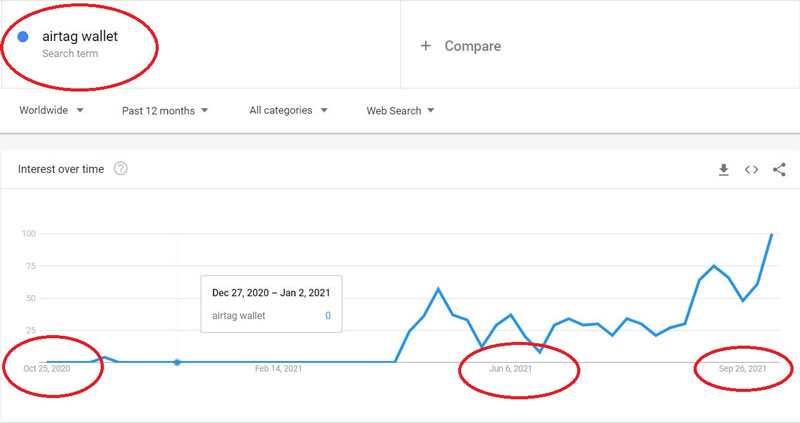
Task: Click the blue dot for airtag wallet
Action: pyautogui.click(x=24, y=37)
